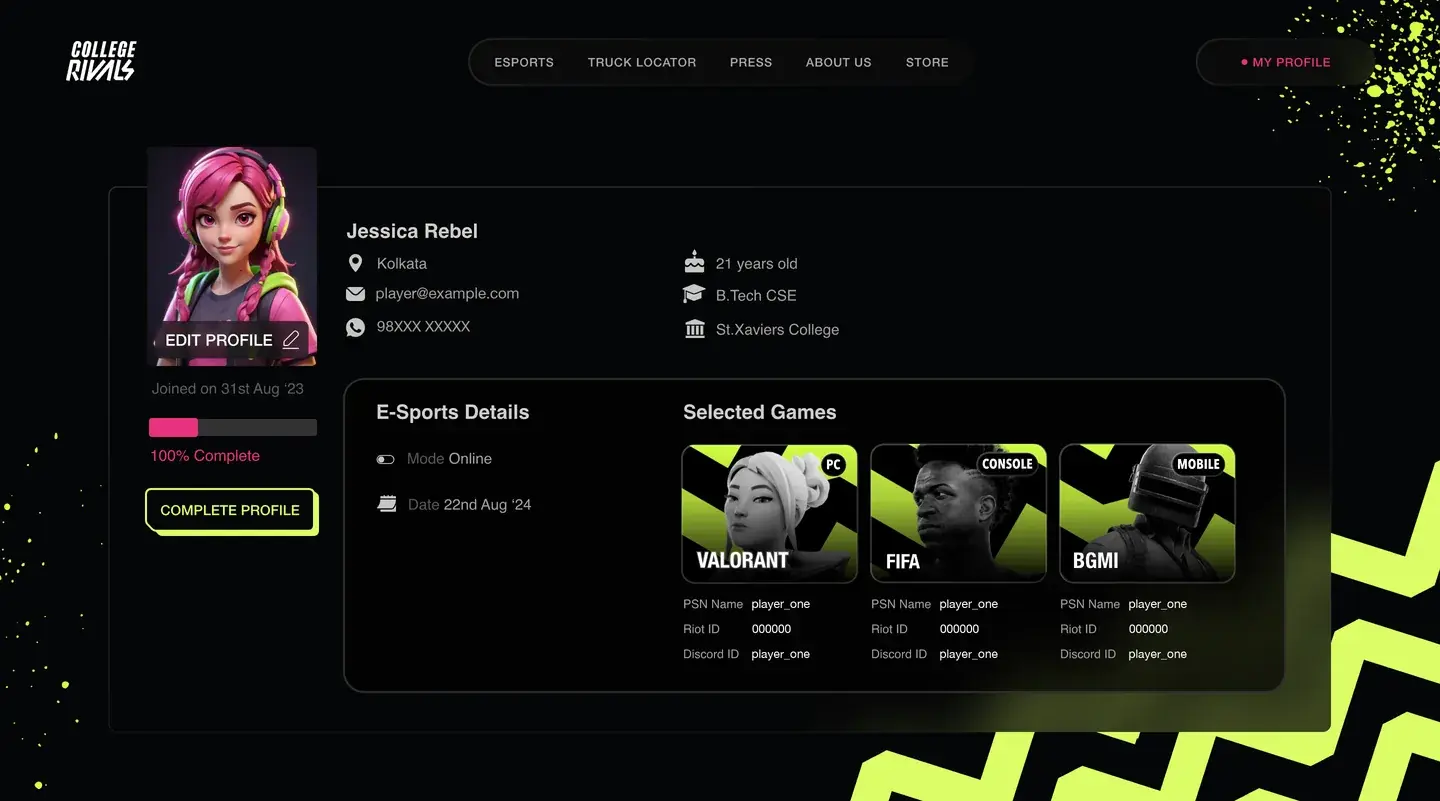Click the birthday cake age icon
The width and height of the screenshot is (1440, 801).
(694, 263)
